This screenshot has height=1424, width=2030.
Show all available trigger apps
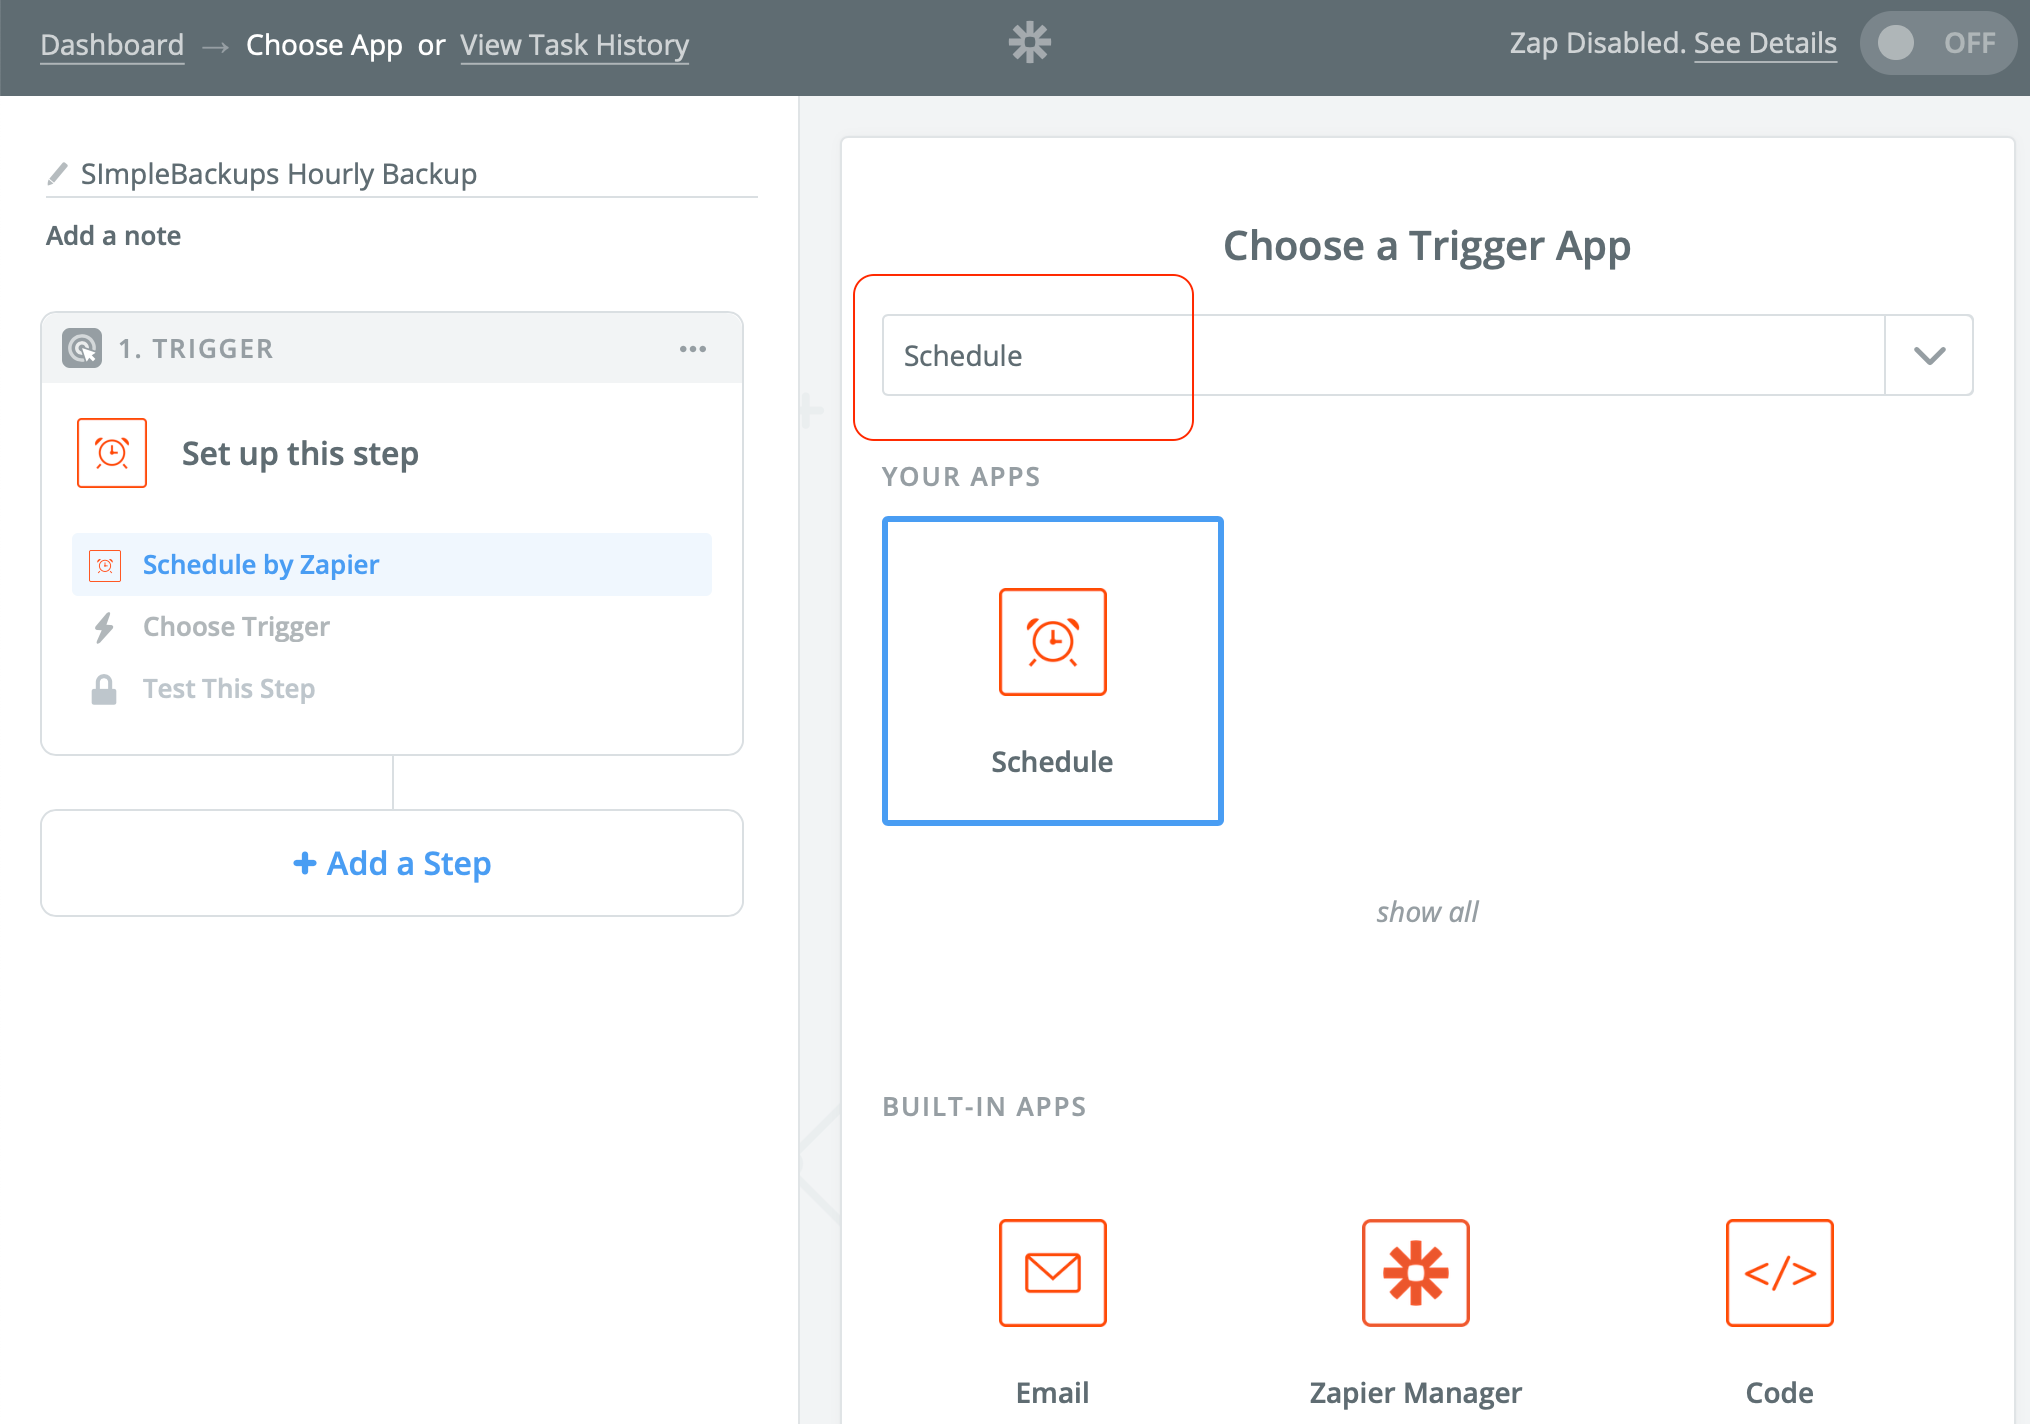coord(1426,911)
